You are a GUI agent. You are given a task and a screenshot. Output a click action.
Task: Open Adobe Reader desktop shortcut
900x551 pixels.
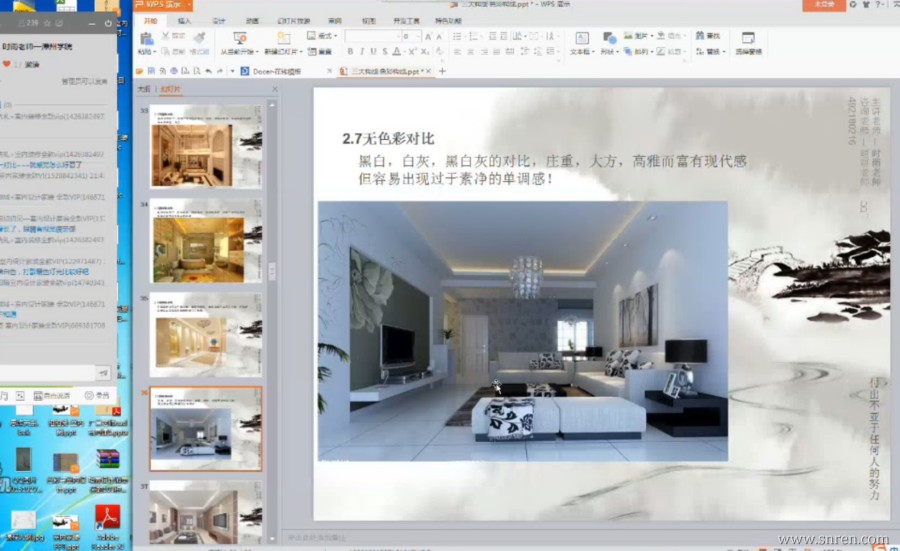click(x=107, y=527)
